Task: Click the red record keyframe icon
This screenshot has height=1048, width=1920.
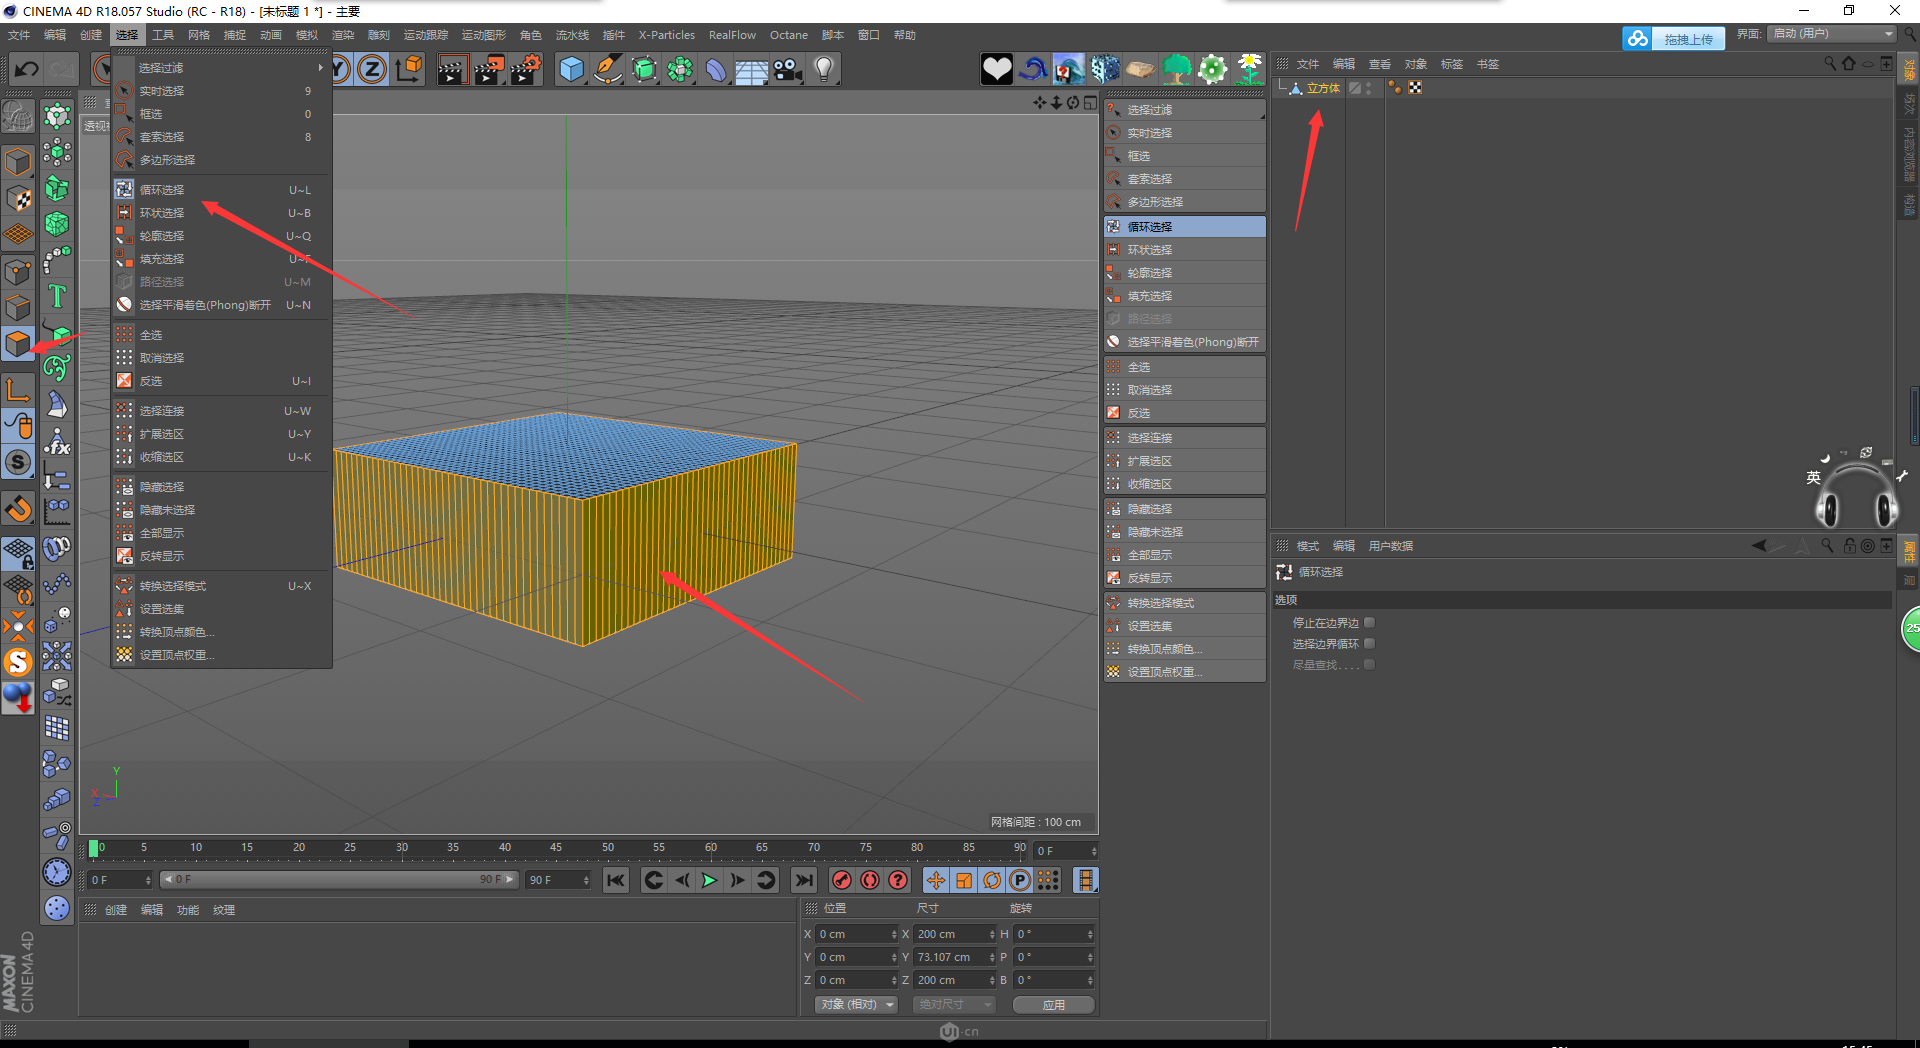Action: 842,880
